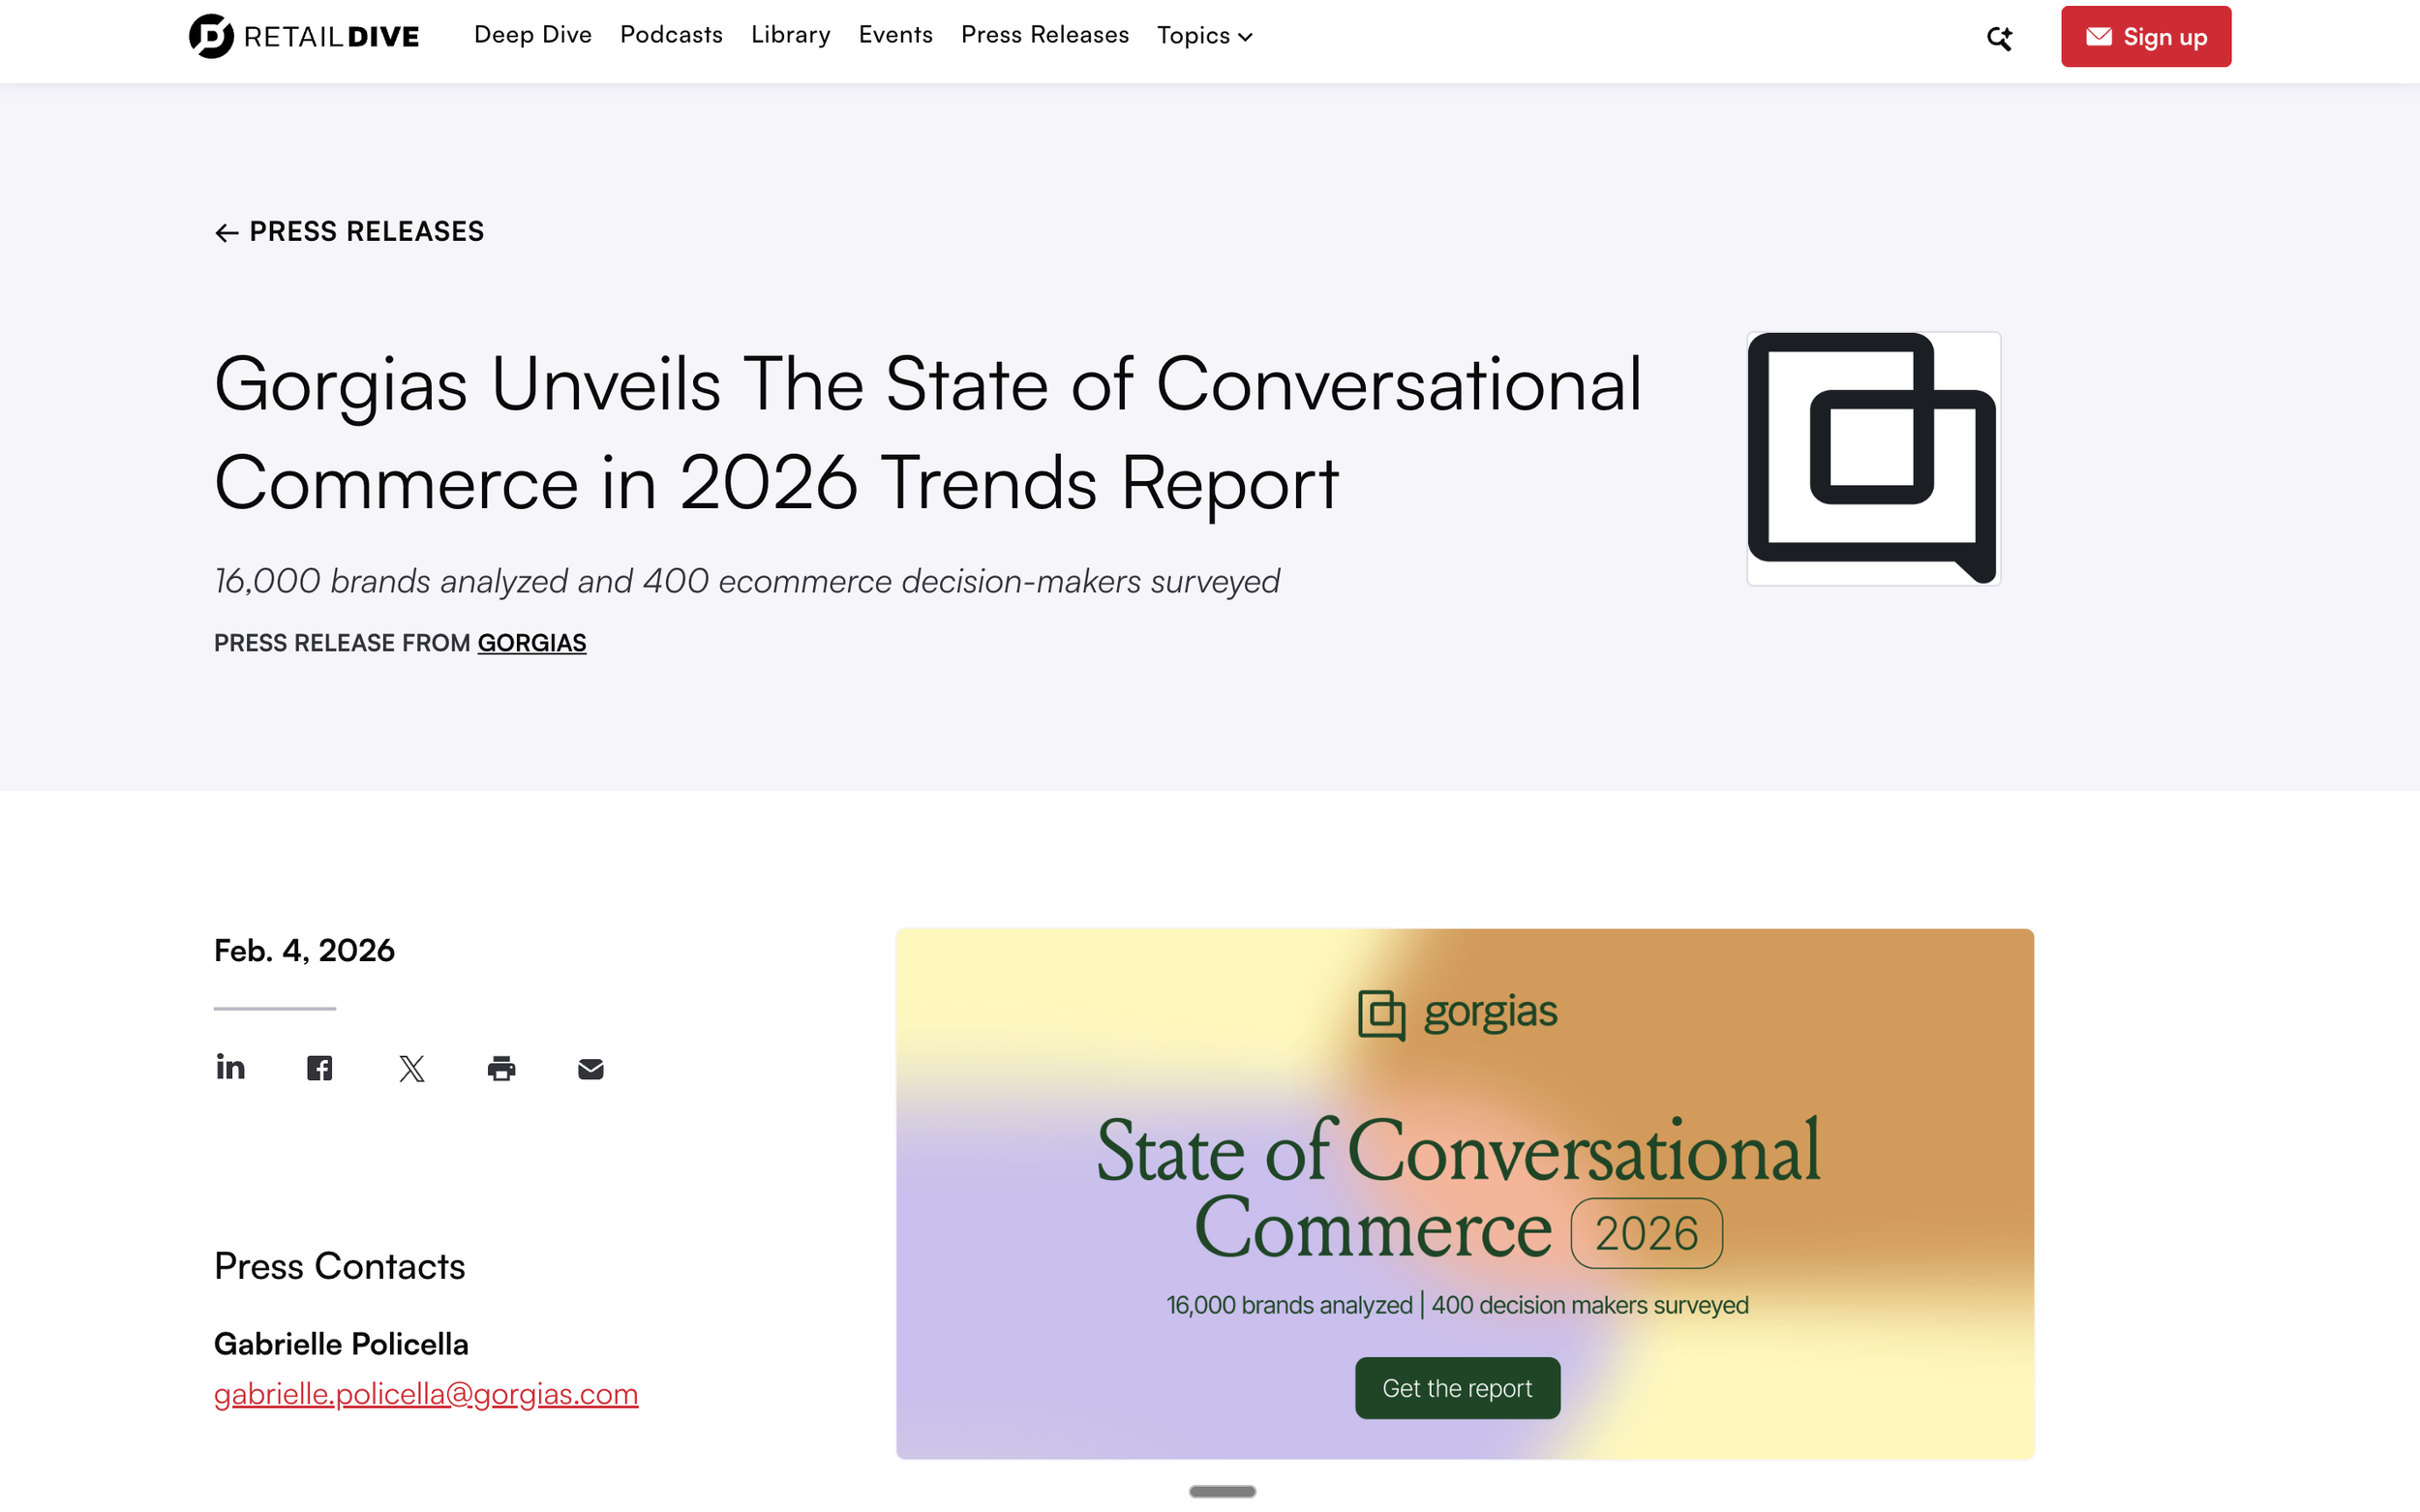Click the back arrow beside Press Releases
The image size is (2420, 1512).
[226, 232]
